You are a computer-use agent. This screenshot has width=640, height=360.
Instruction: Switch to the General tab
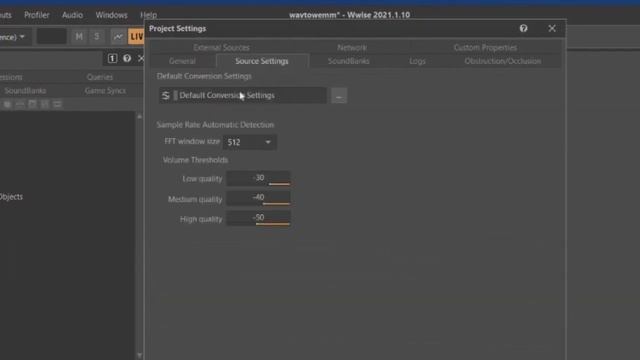tap(182, 61)
